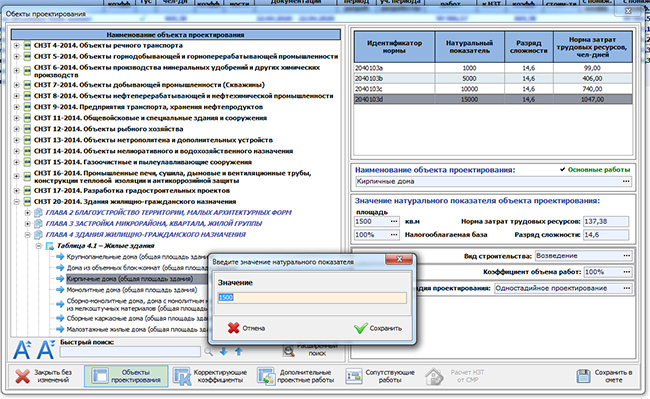The width and height of the screenshot is (650, 399).
Task: Open Корректирующие коэффициенты section
Action: (x=210, y=376)
